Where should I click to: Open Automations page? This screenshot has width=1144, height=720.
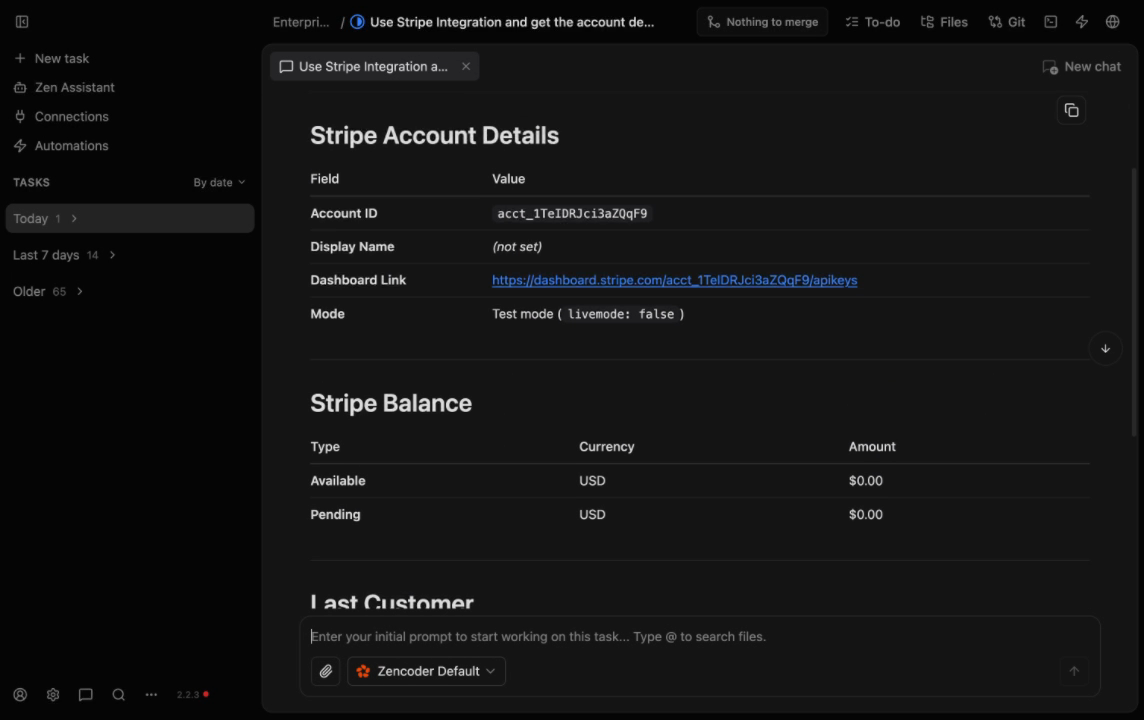[x=61, y=146]
